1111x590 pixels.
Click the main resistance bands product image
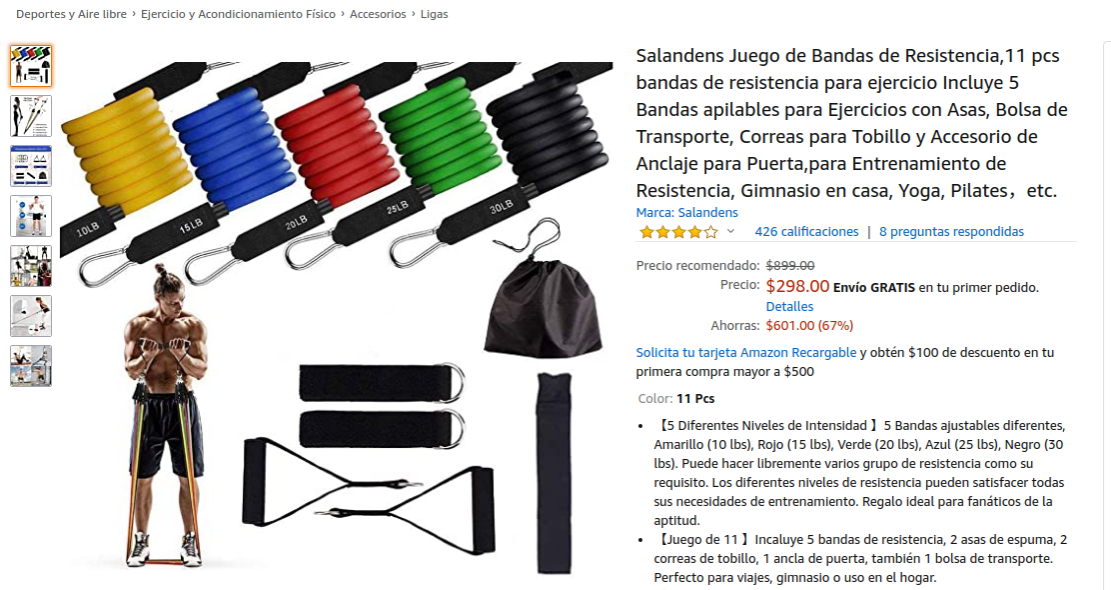pyautogui.click(x=337, y=317)
